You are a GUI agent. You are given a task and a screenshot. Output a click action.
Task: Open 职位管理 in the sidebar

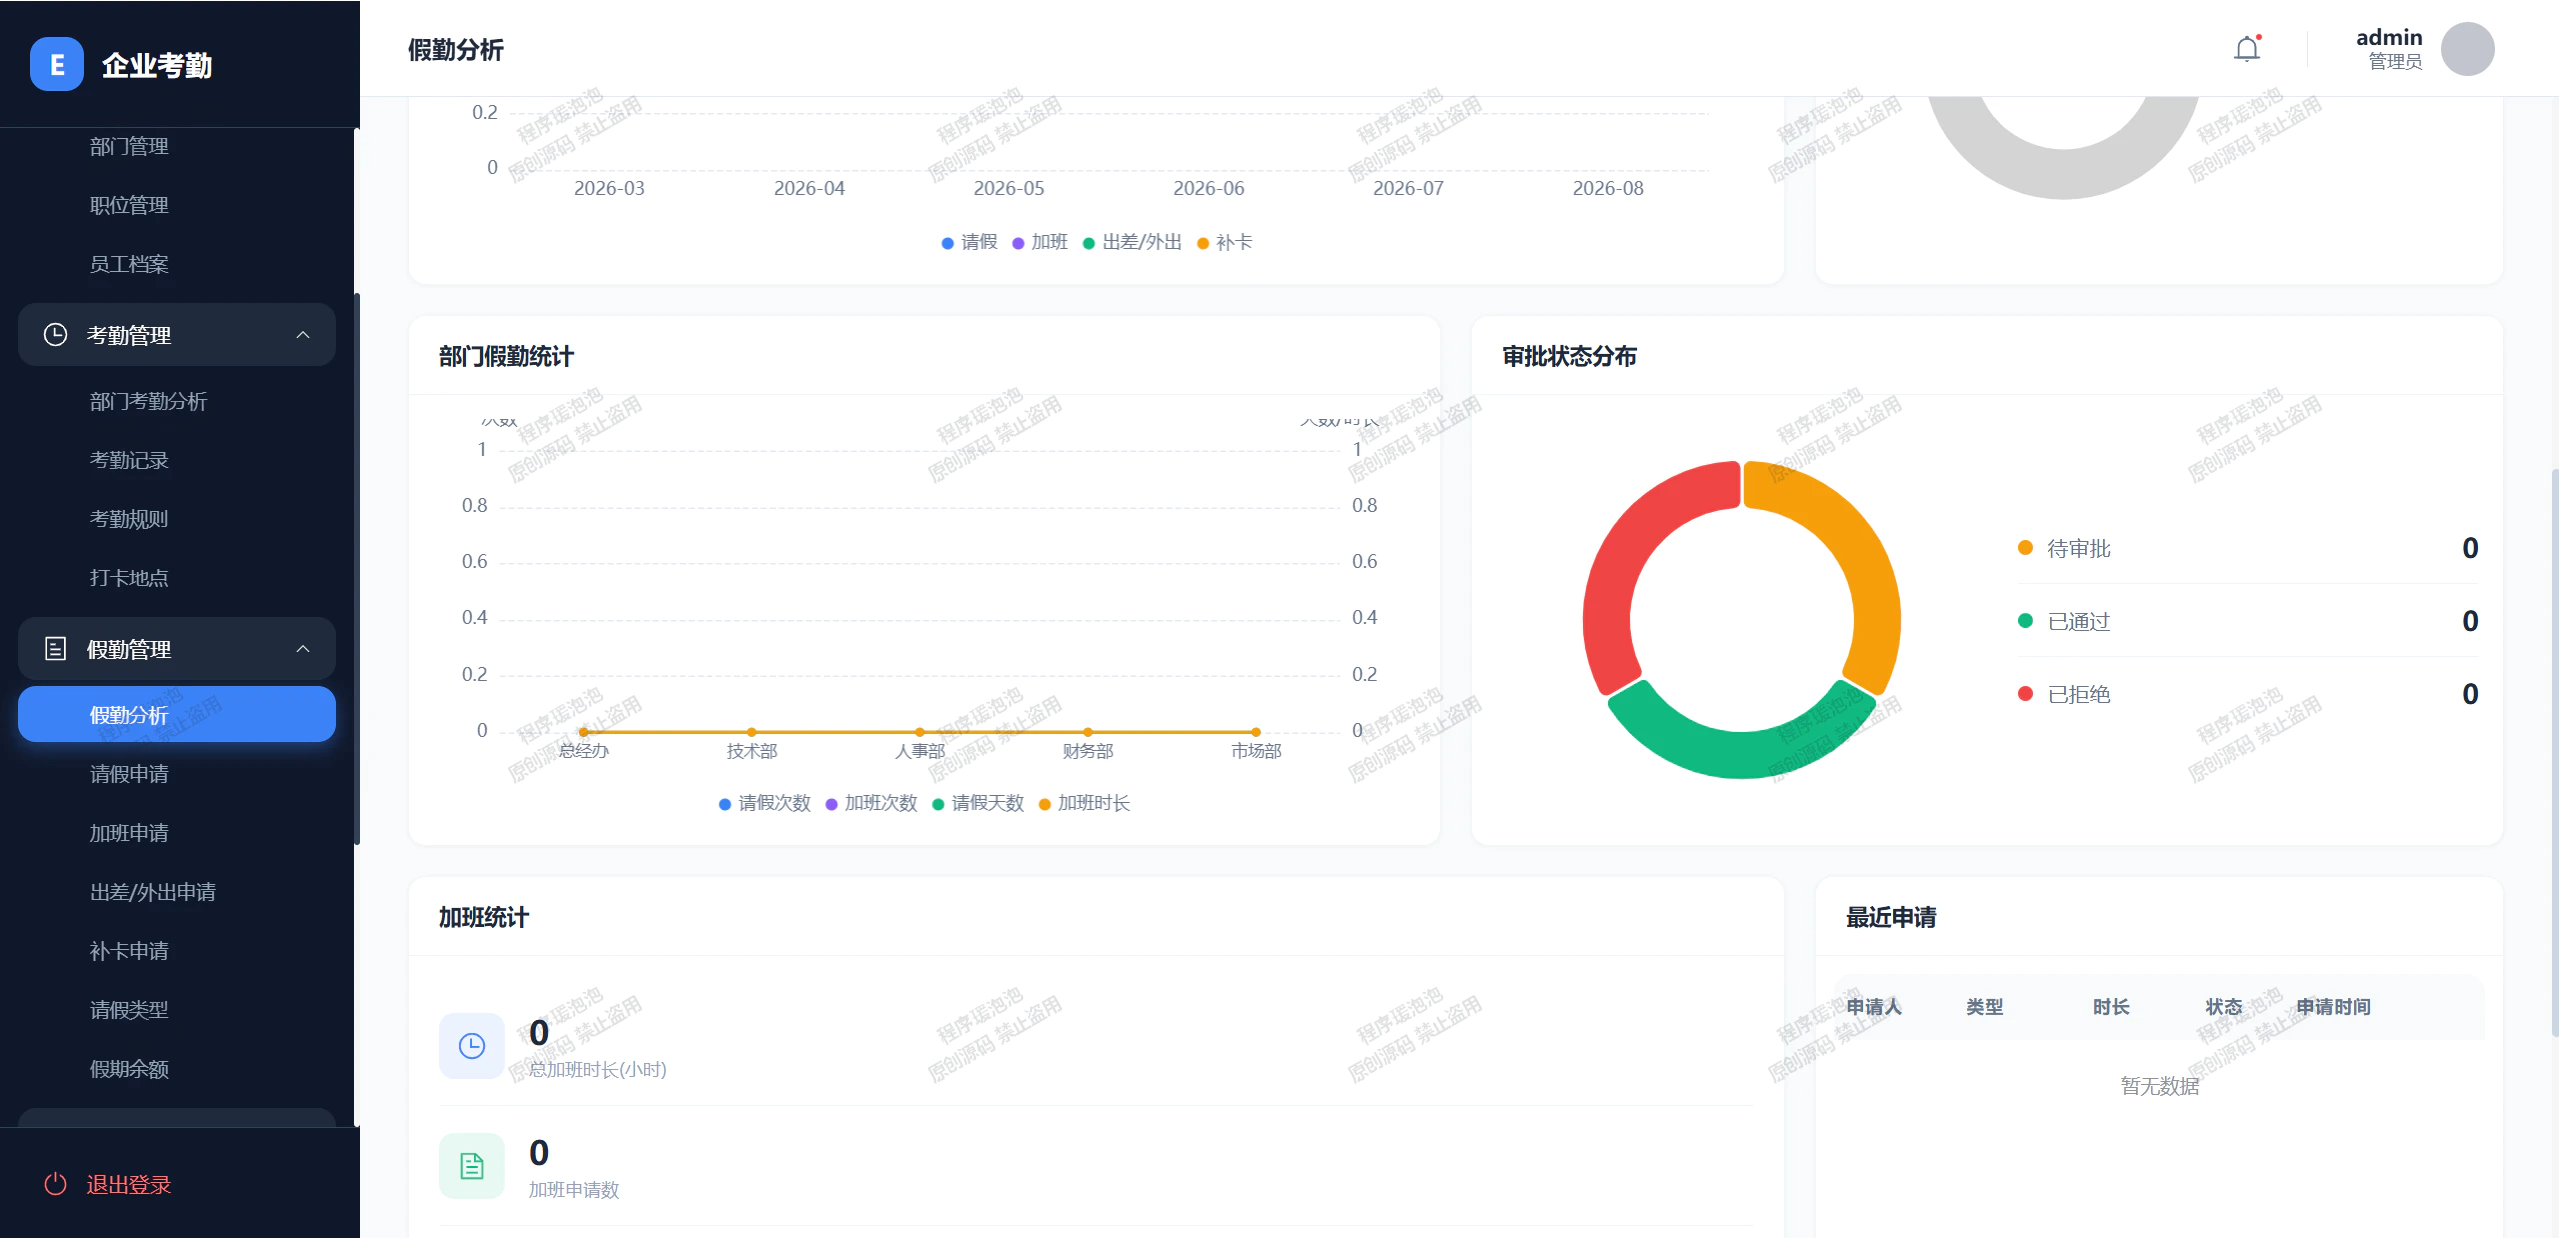tap(129, 205)
